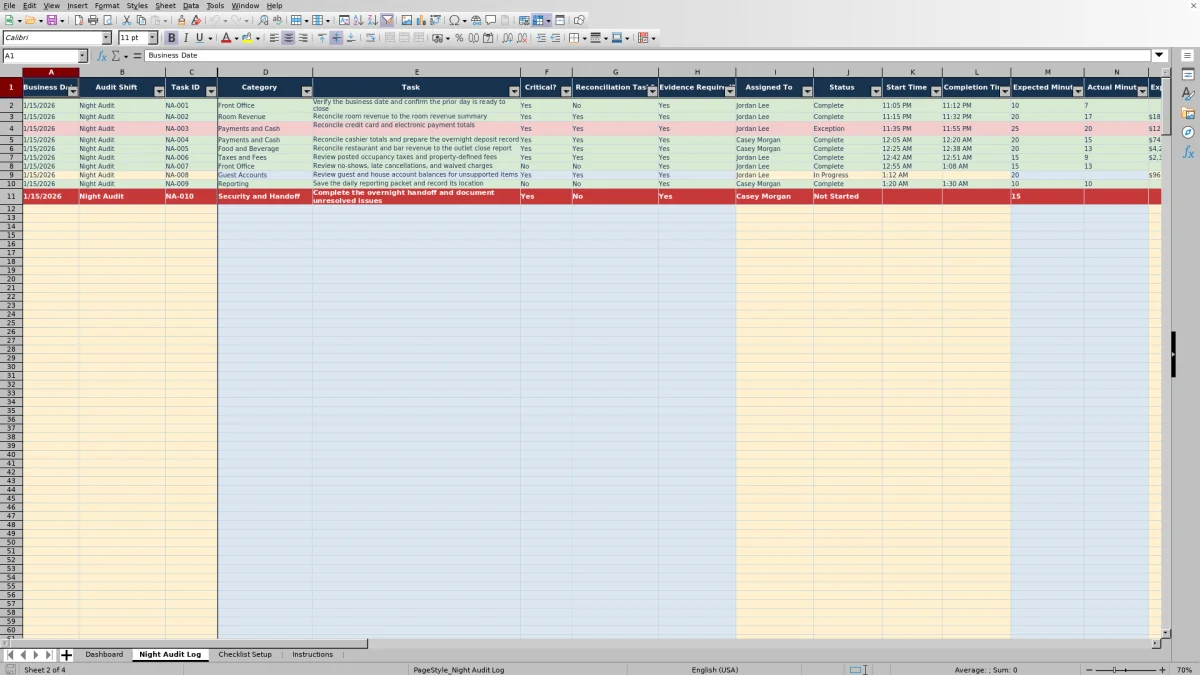This screenshot has width=1200, height=675.
Task: Switch to the Instructions sheet tab
Action: pos(312,654)
